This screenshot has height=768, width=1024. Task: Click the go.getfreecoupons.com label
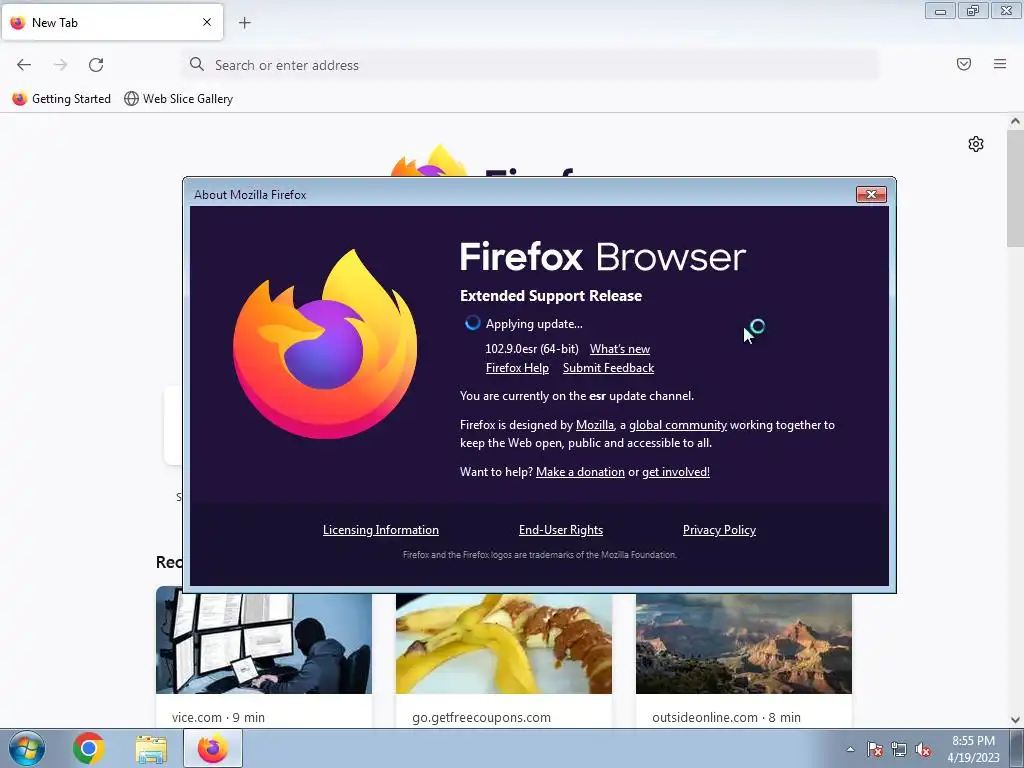click(481, 717)
